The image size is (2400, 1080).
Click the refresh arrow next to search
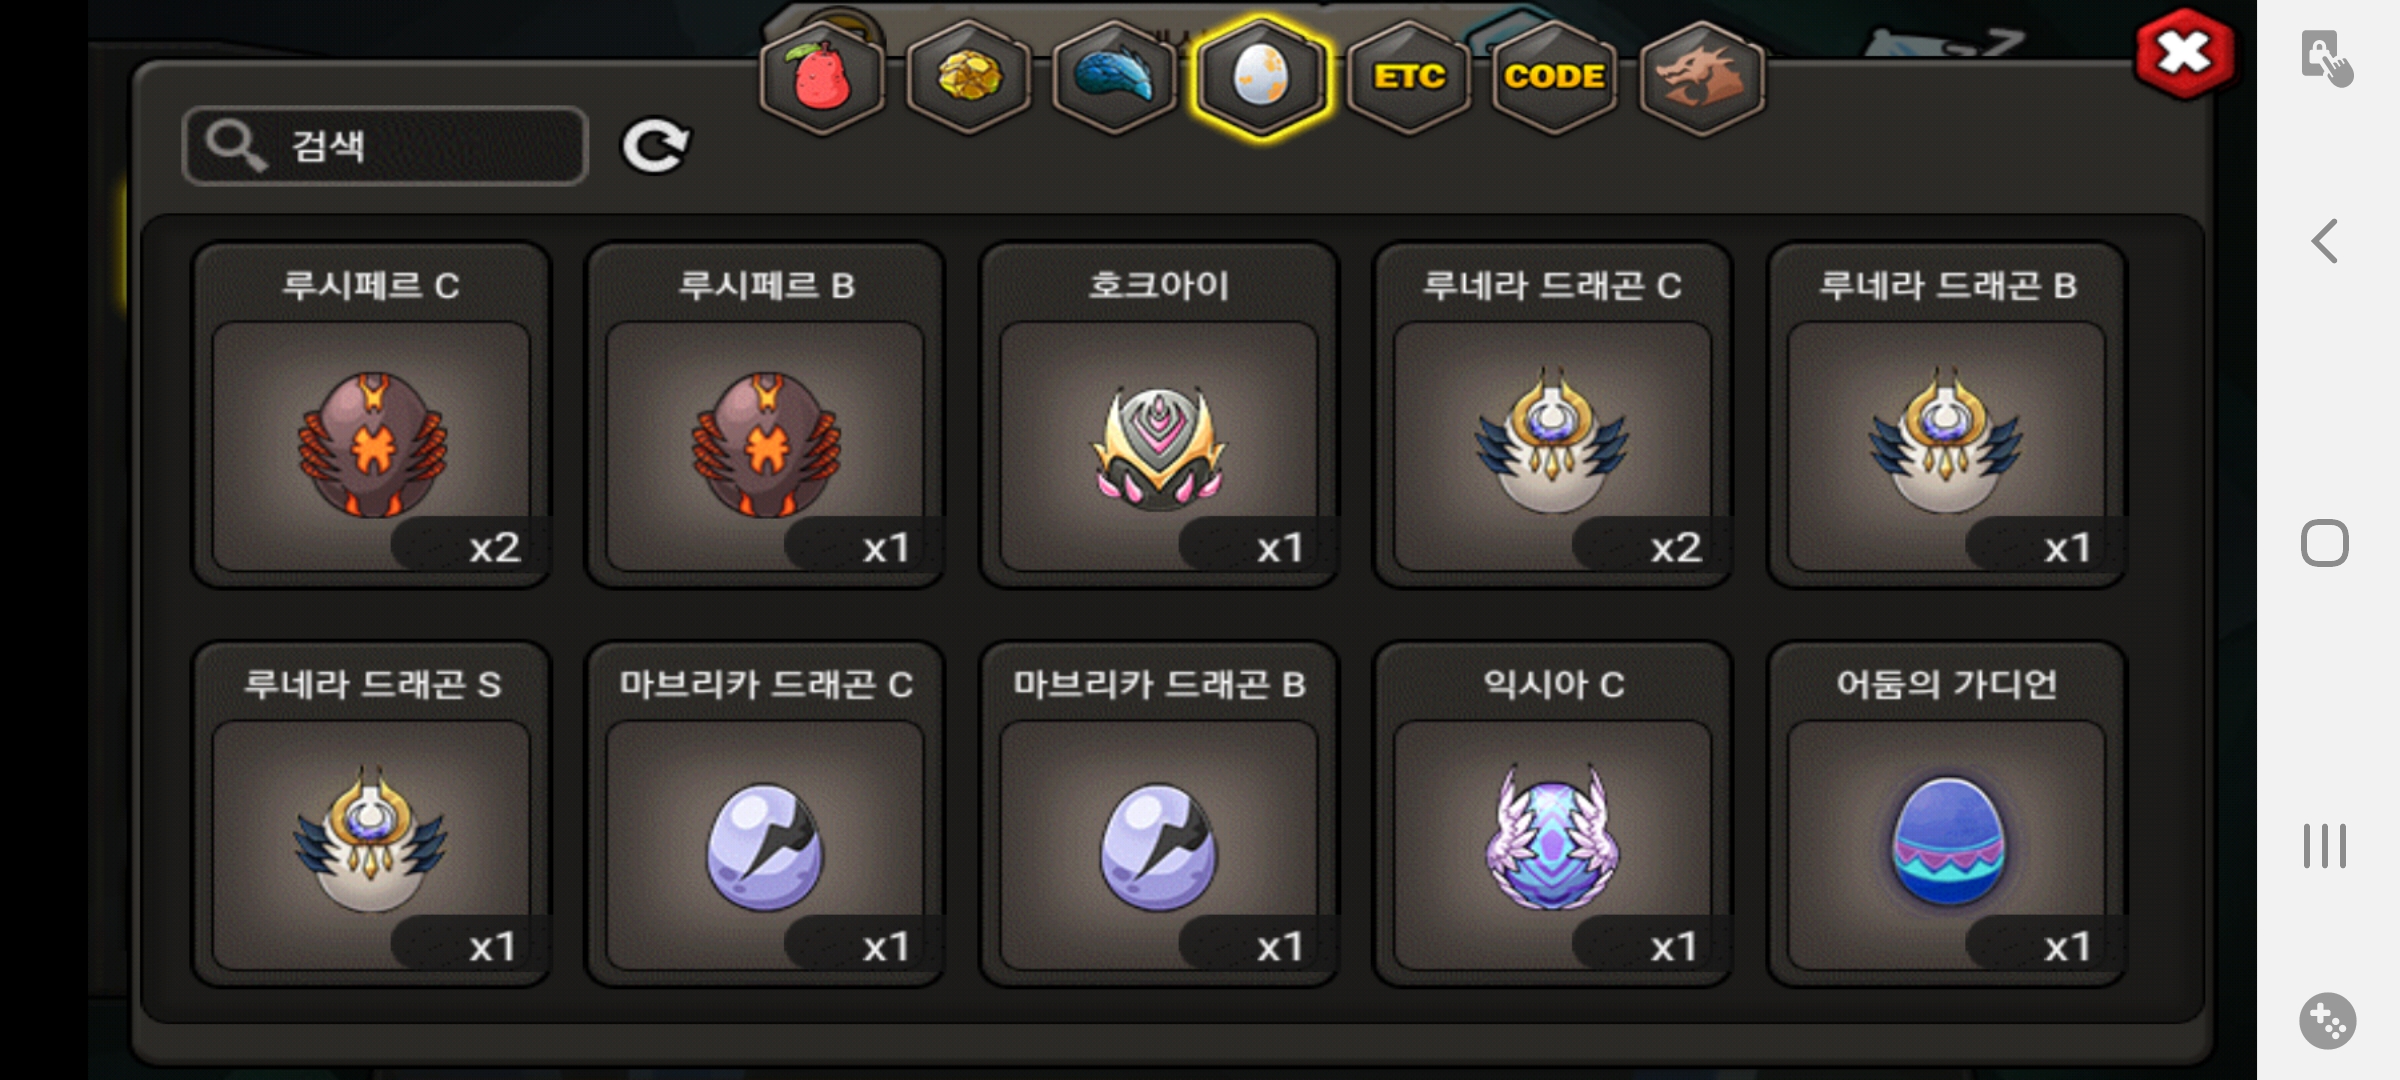[x=655, y=147]
